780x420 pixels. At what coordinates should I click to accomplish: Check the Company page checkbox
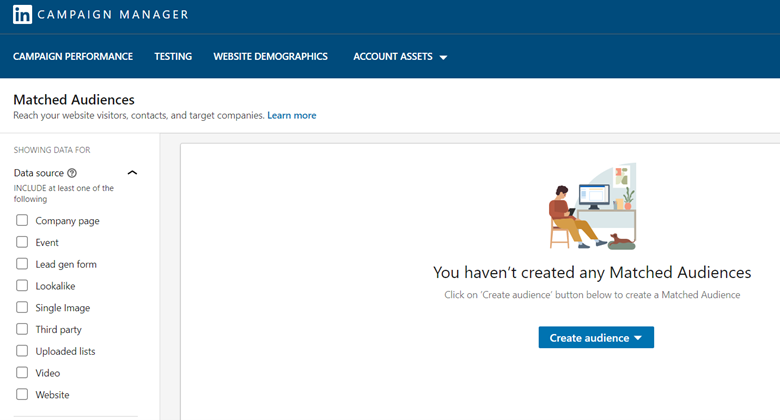coord(22,220)
